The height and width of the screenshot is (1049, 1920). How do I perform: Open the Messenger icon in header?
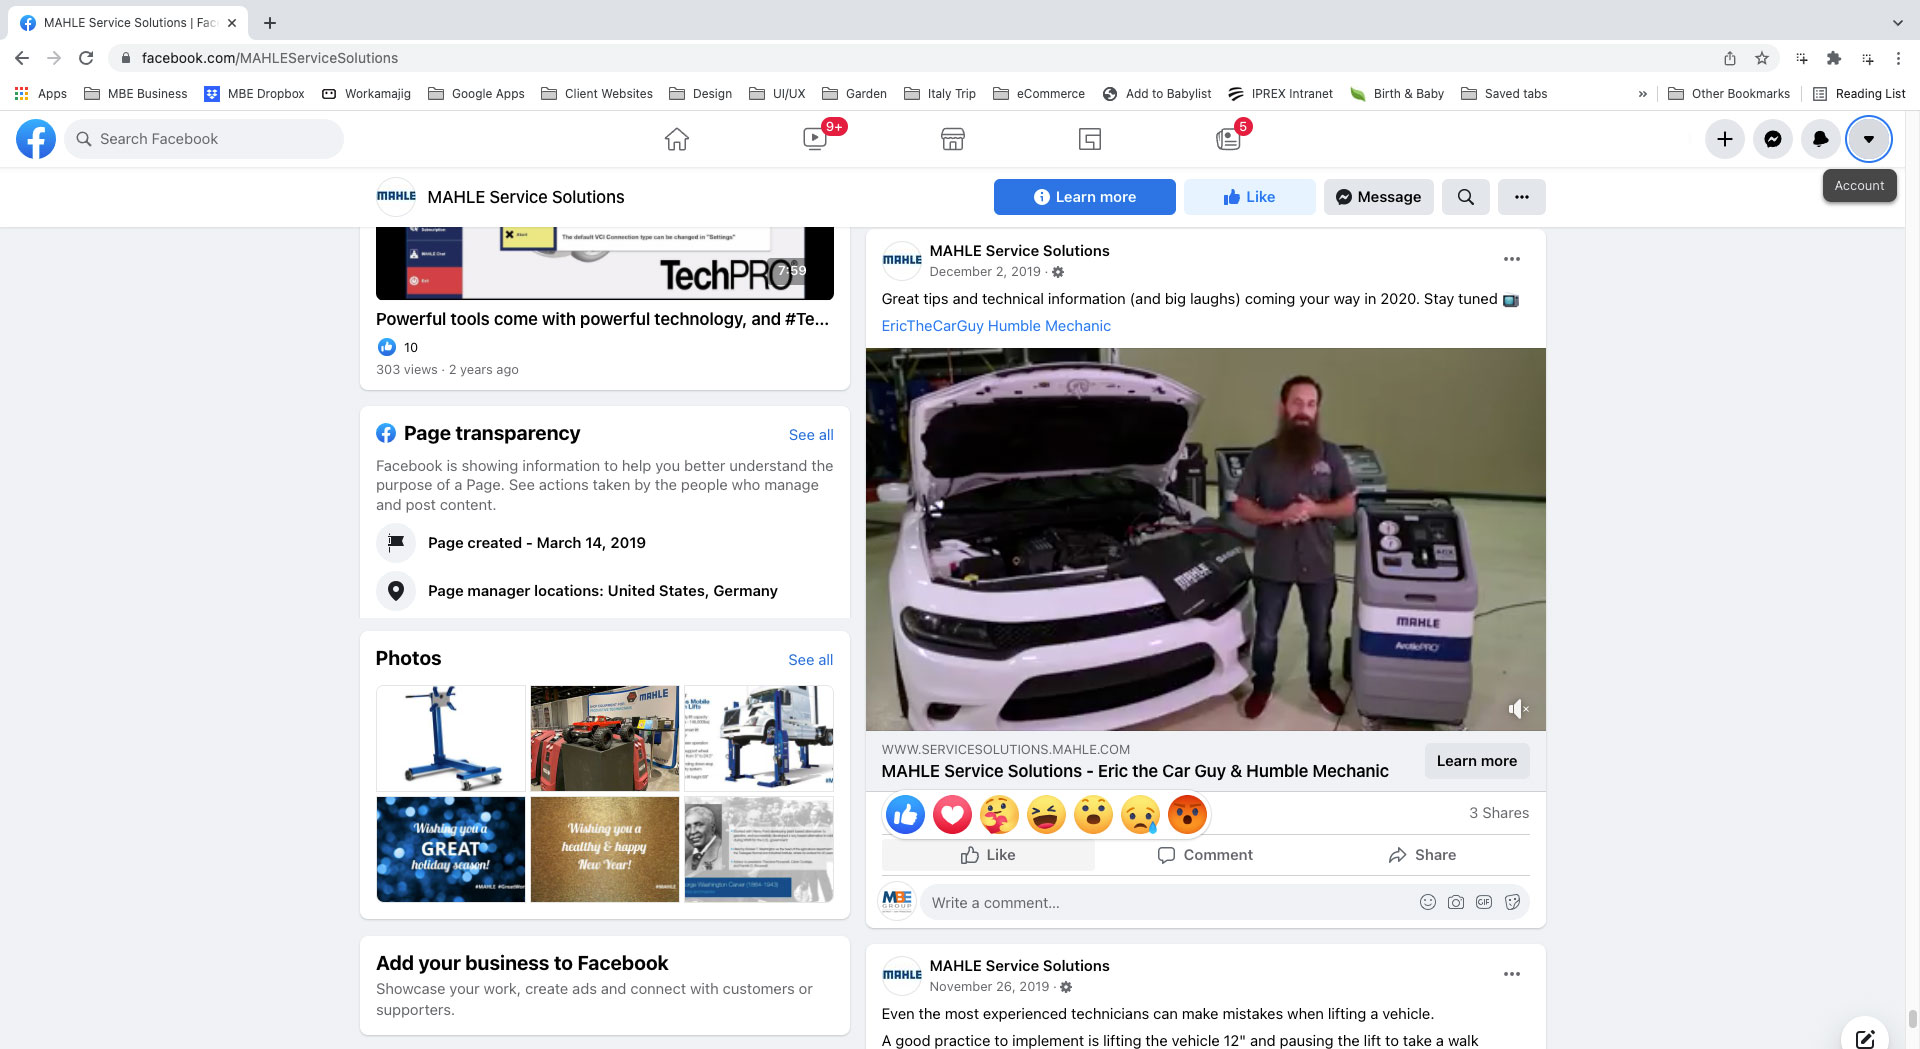pos(1773,139)
